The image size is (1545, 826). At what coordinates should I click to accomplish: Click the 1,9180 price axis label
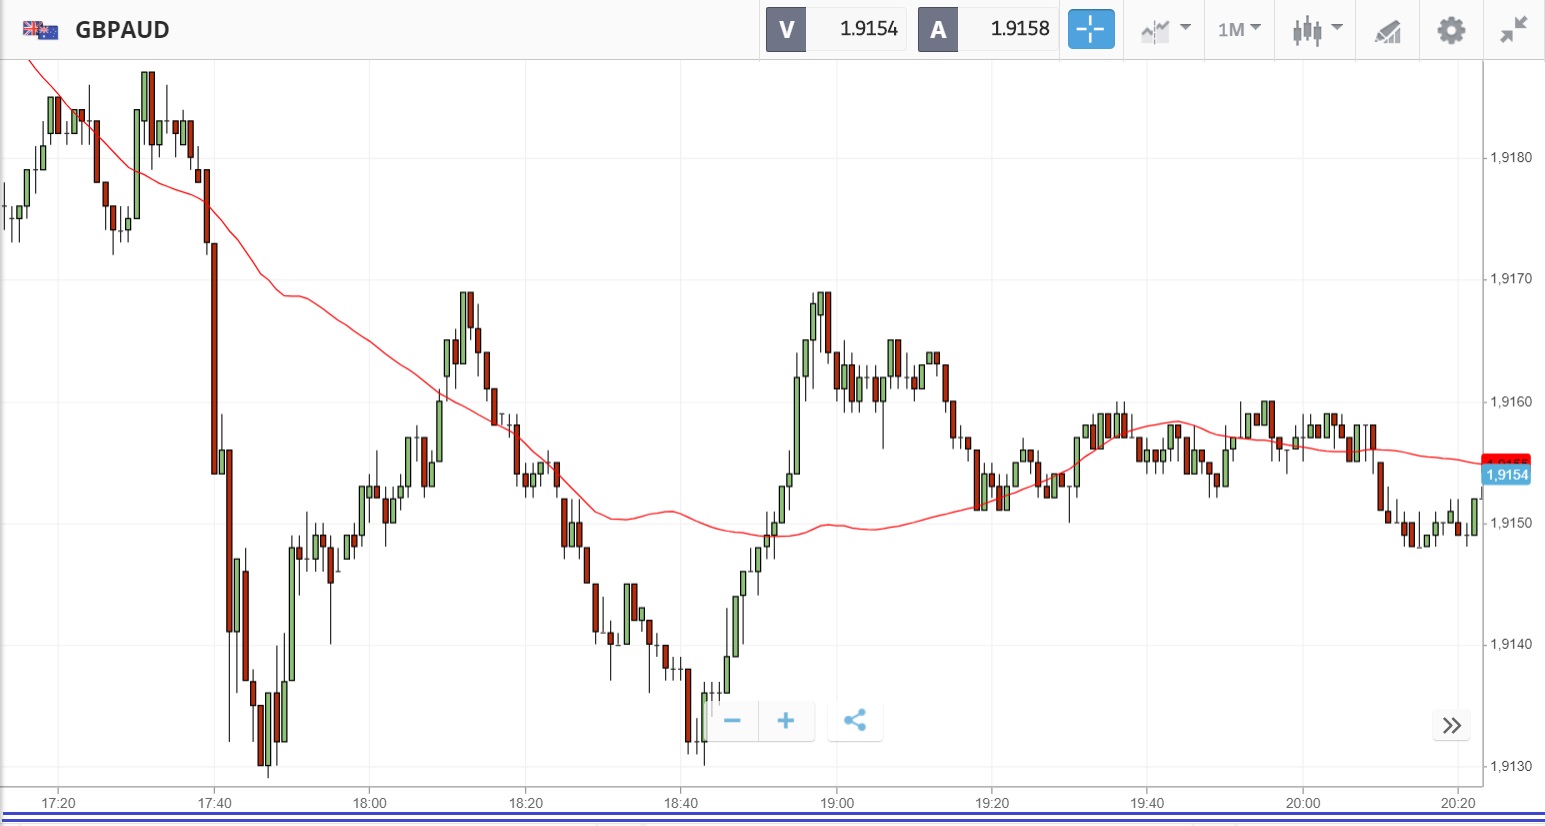1511,157
